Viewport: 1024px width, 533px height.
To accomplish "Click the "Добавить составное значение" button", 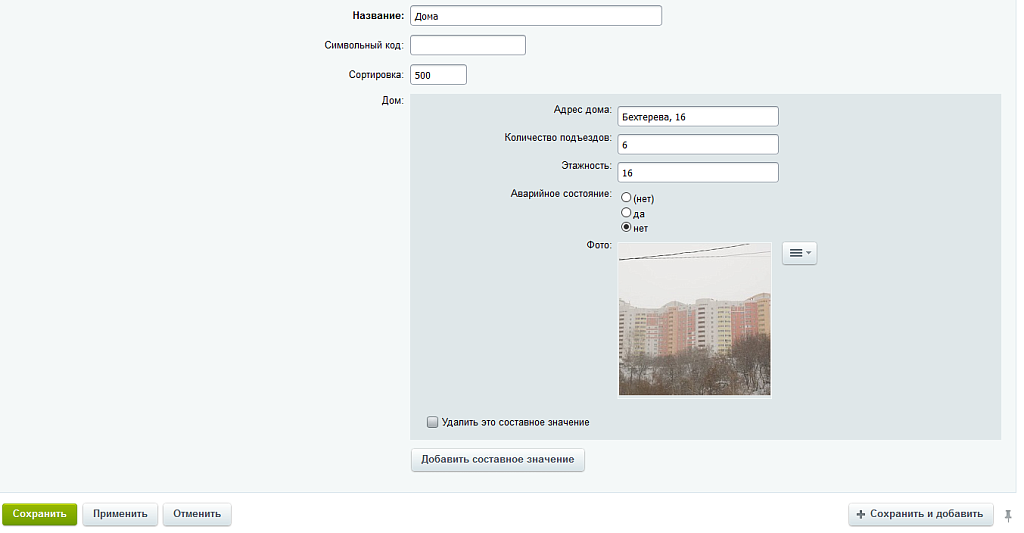I will tap(497, 459).
